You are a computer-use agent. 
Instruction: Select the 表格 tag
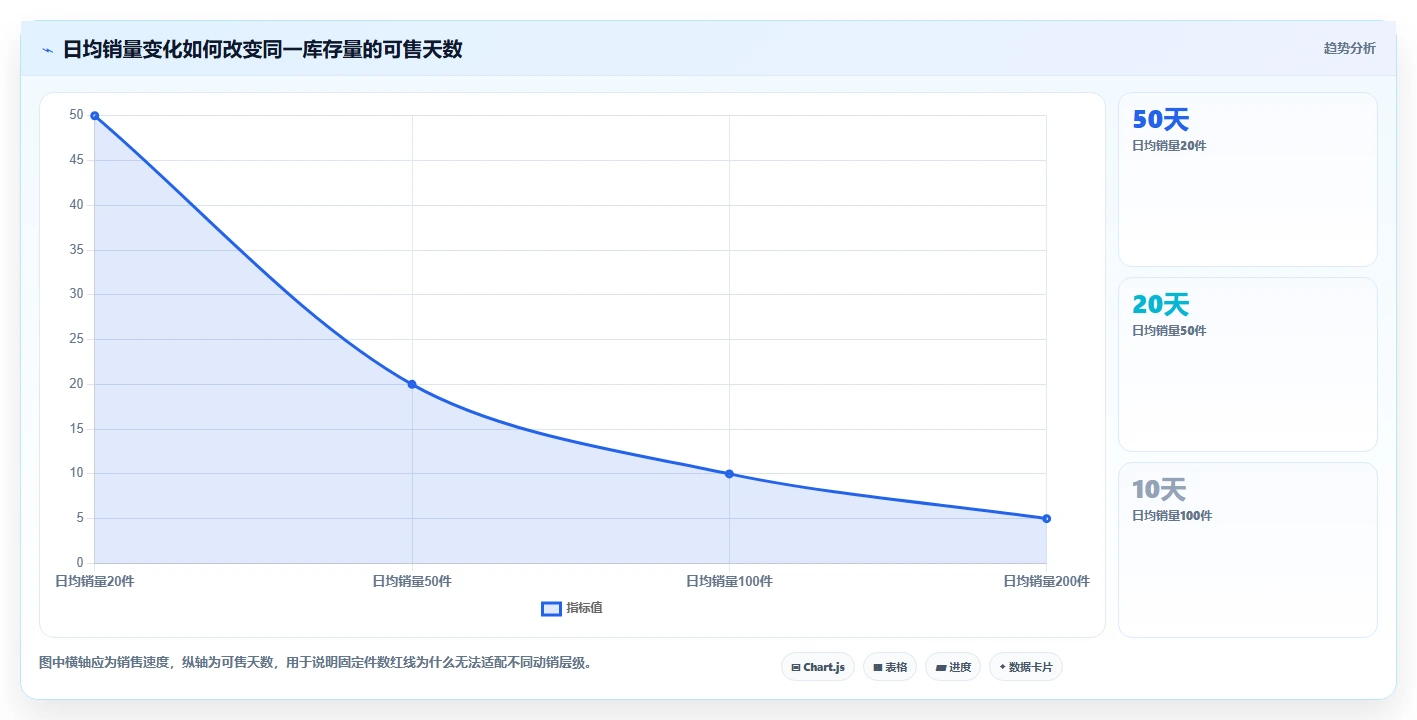click(889, 667)
